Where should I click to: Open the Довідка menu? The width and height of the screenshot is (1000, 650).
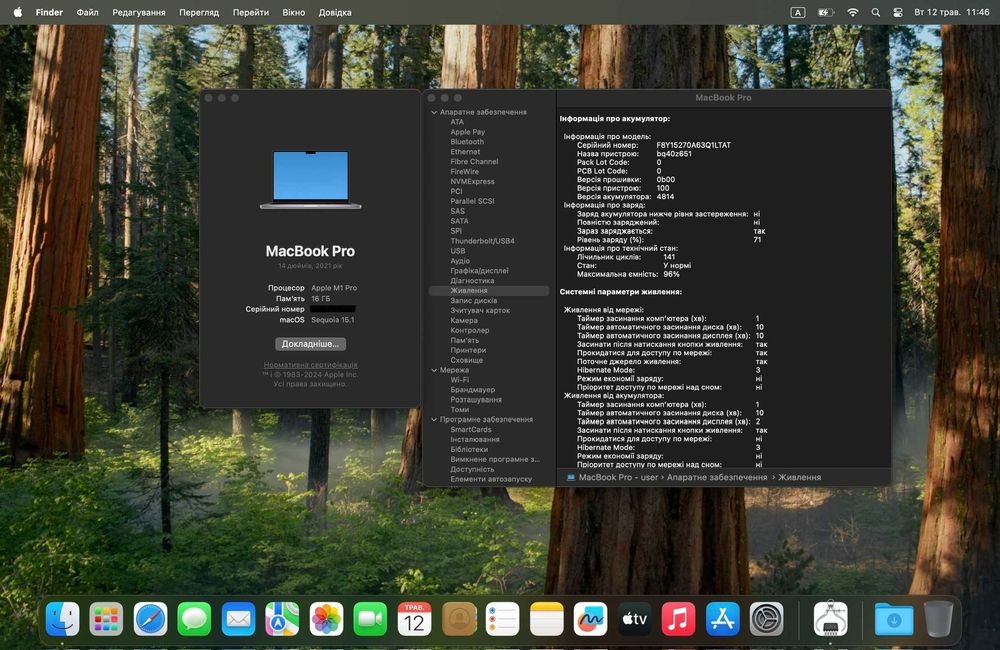coord(335,12)
